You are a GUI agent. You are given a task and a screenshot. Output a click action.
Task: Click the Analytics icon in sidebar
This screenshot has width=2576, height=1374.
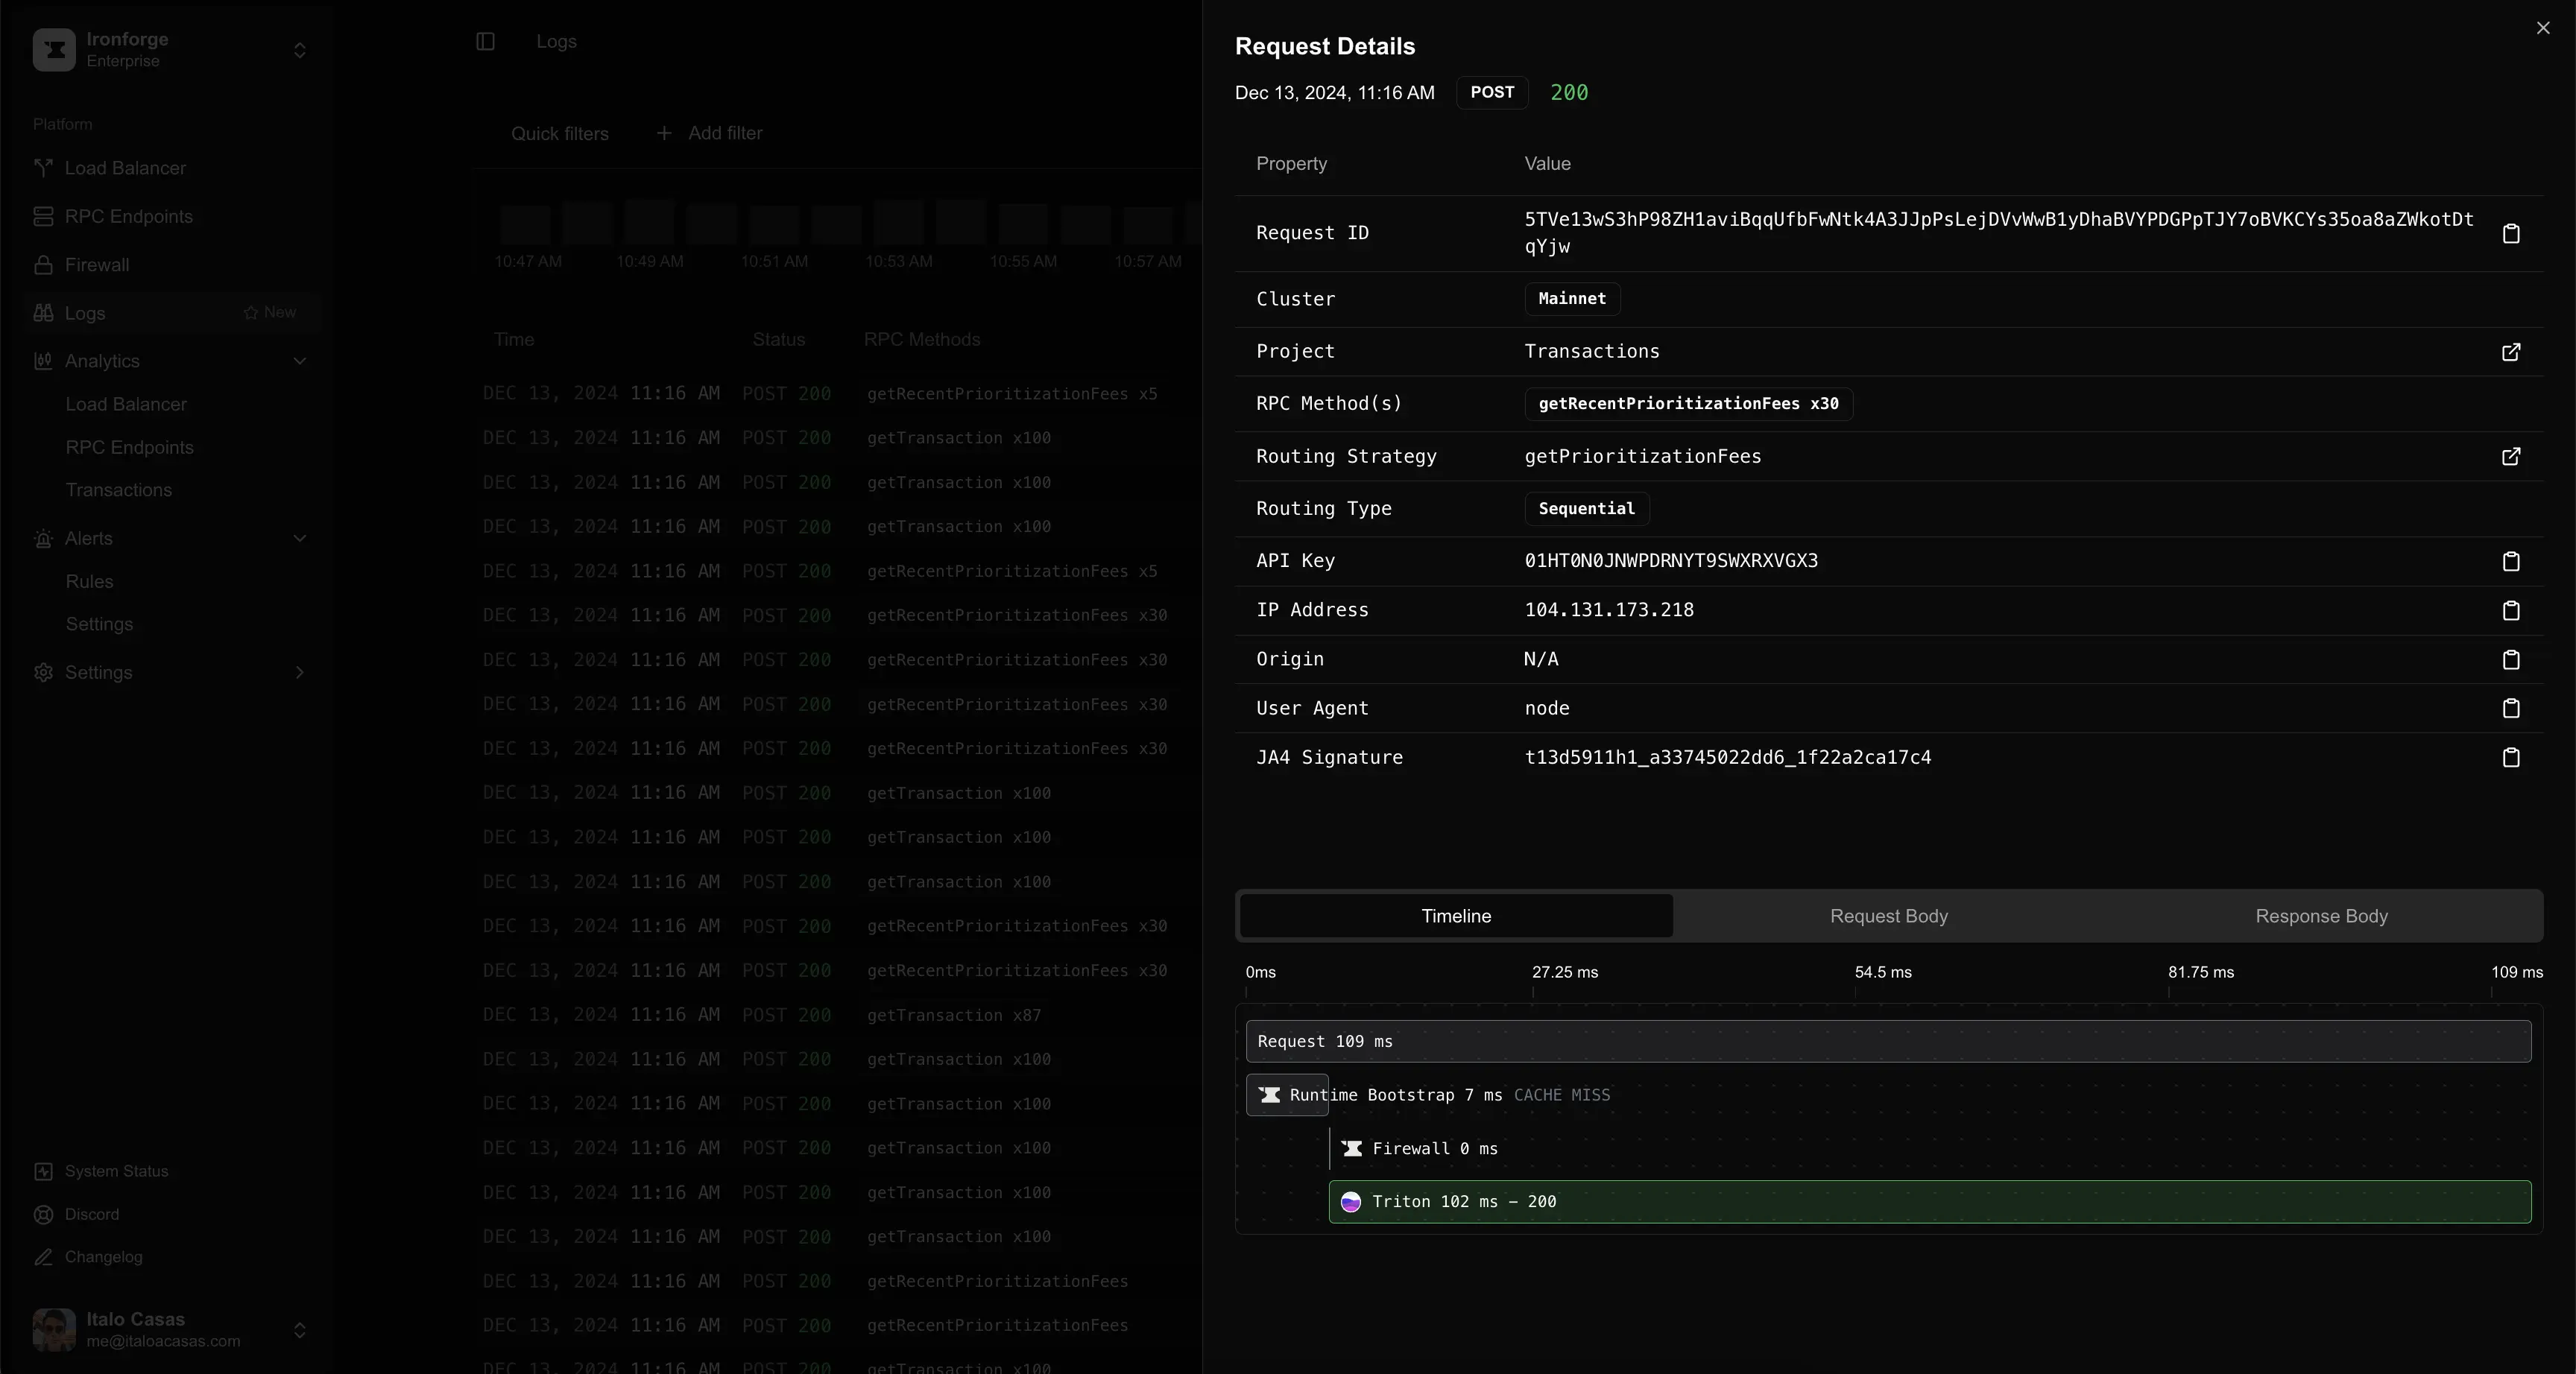42,359
